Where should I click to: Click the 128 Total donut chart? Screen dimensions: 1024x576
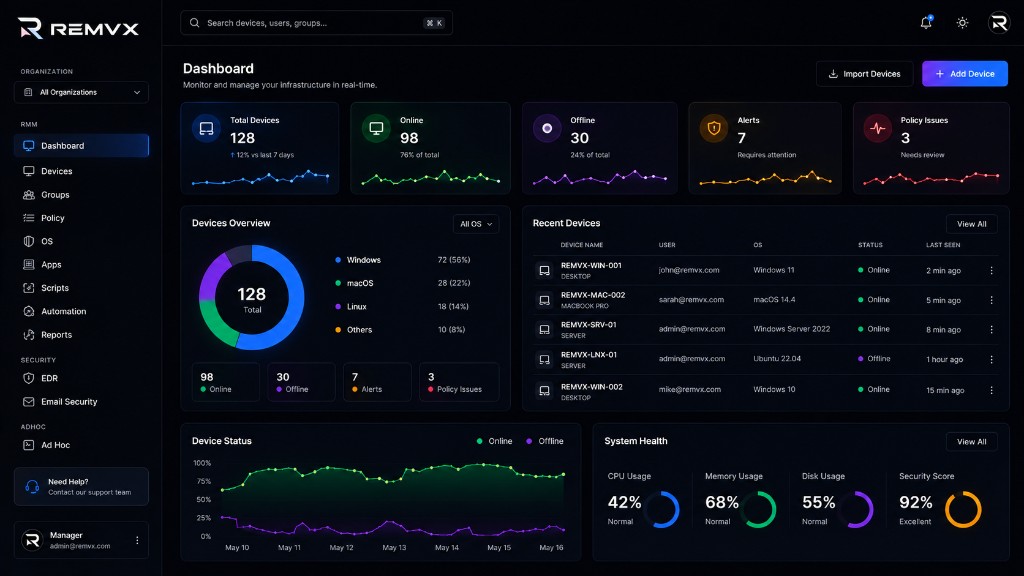[x=251, y=298]
